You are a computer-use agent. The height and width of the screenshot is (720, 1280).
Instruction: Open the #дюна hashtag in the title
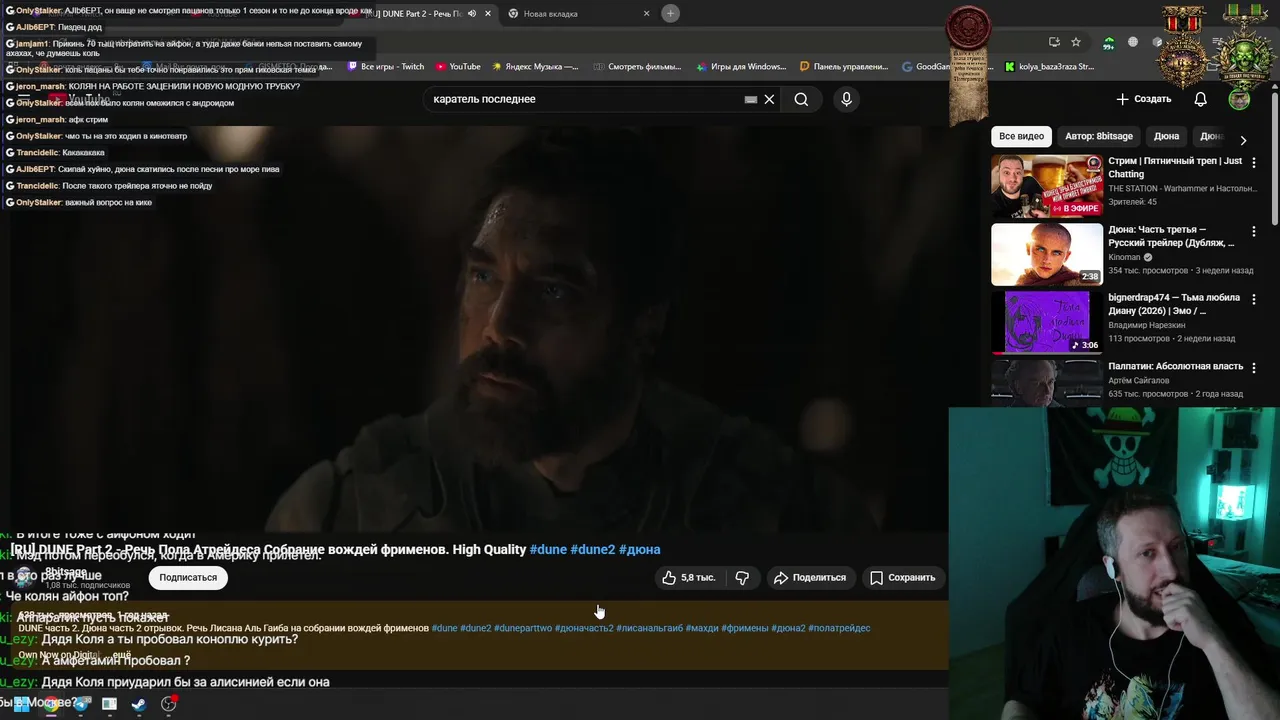pyautogui.click(x=639, y=549)
